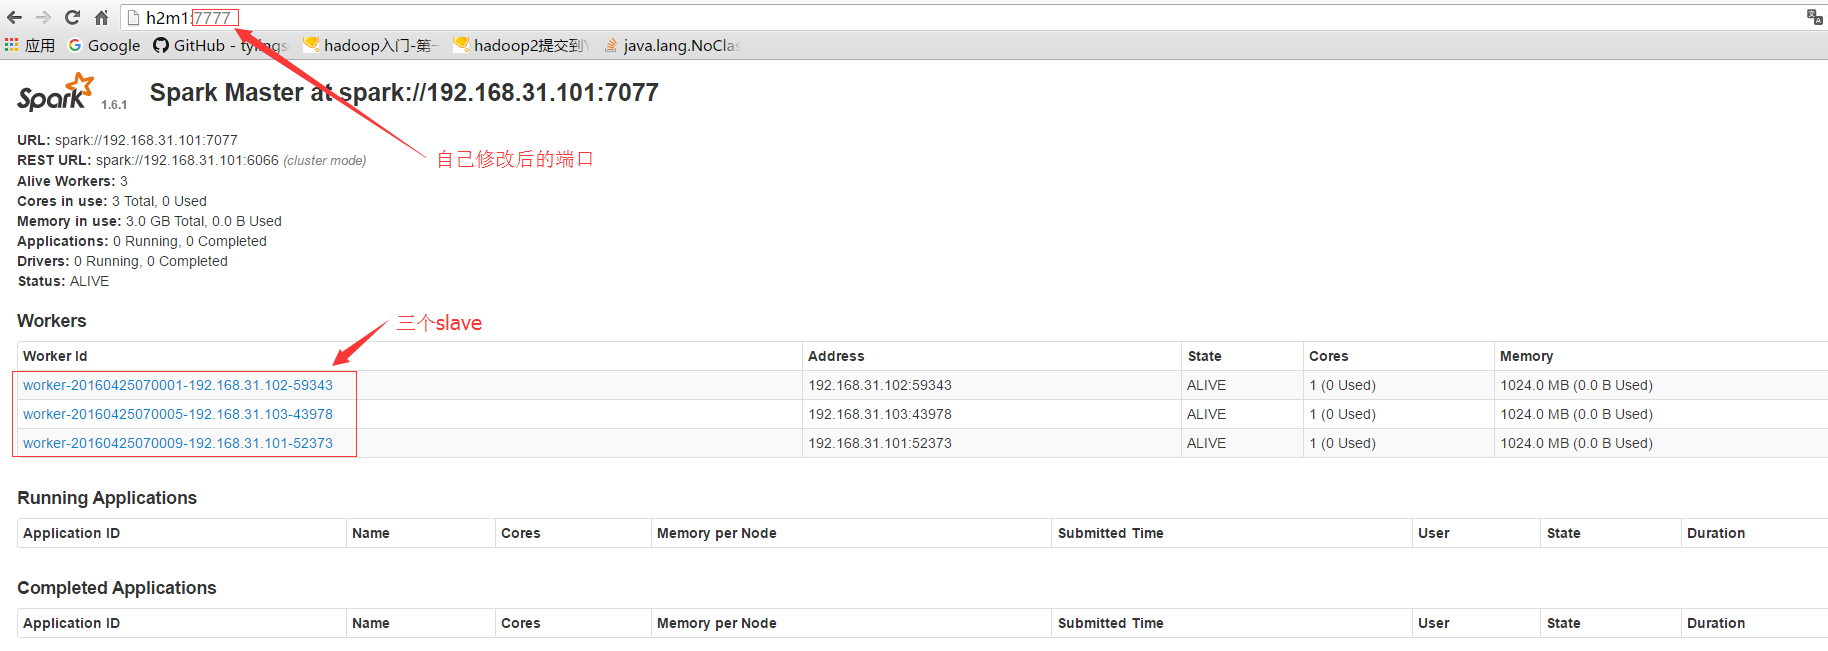Go to the browser home page icon
The width and height of the screenshot is (1828, 651).
click(101, 17)
